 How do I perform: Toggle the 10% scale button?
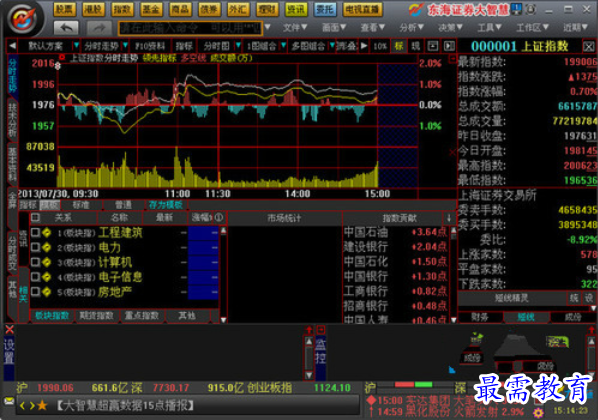(x=380, y=46)
